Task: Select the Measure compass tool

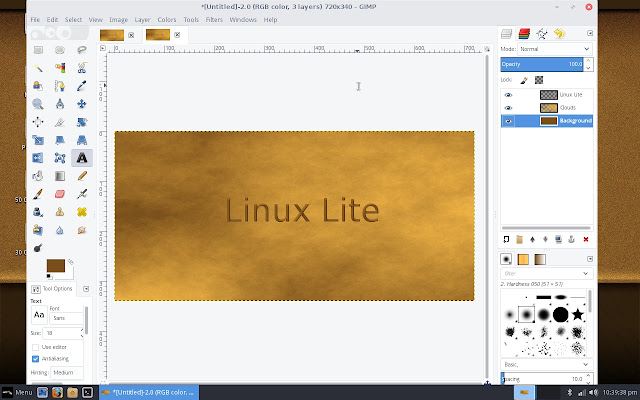Action: click(x=60, y=104)
